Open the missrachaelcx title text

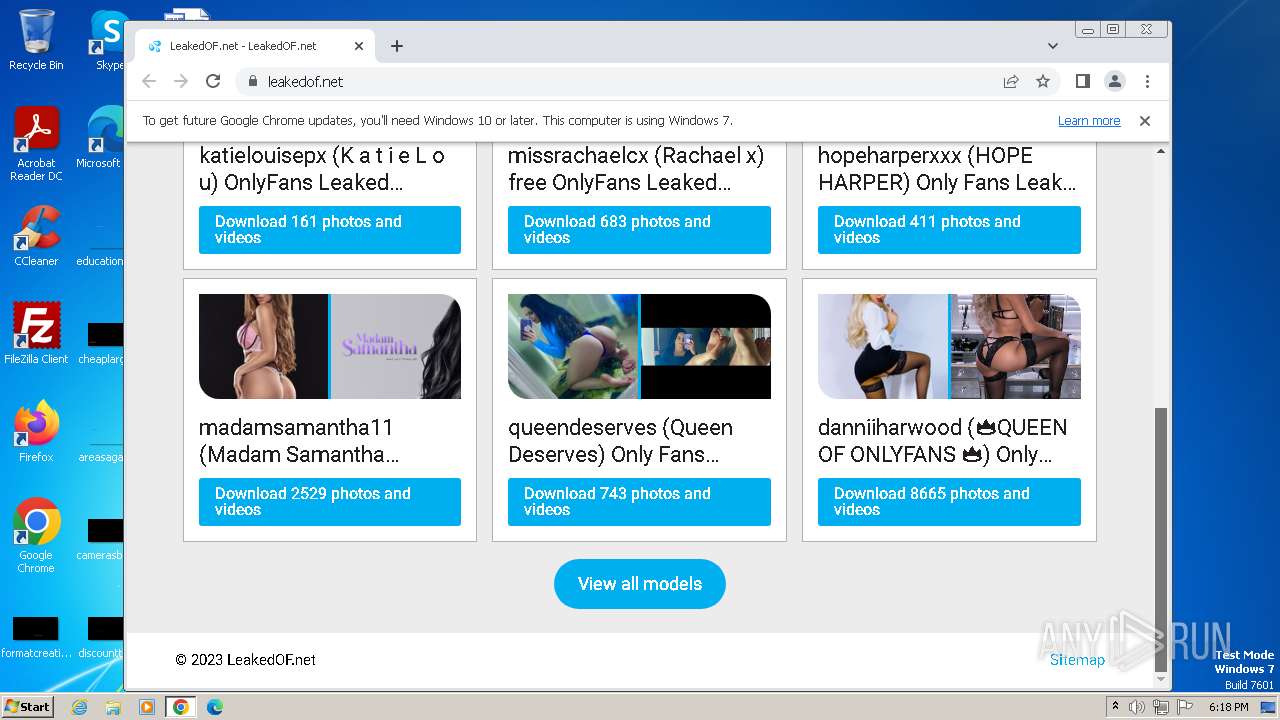[636, 169]
